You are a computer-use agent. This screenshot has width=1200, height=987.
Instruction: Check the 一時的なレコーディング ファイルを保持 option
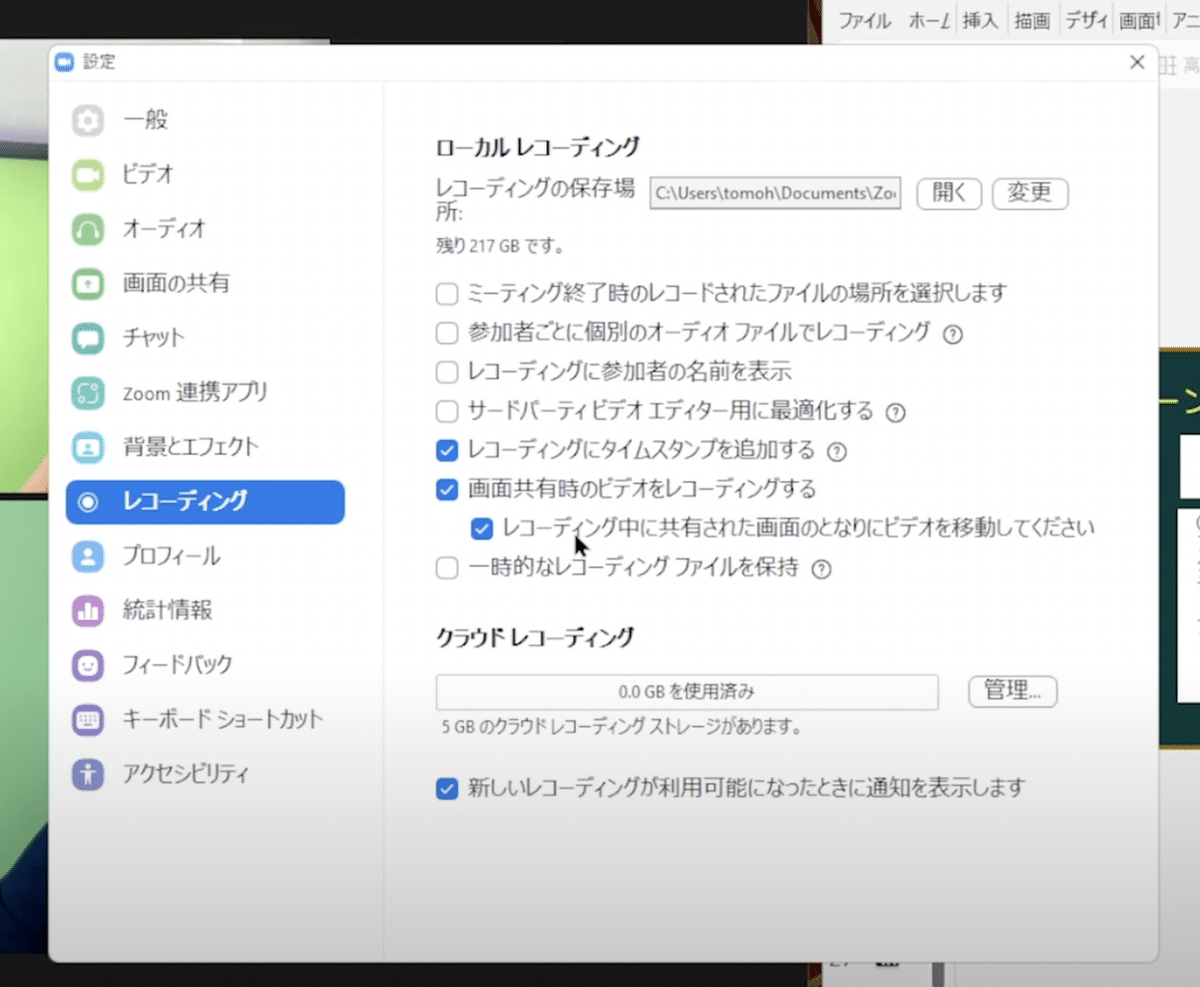coord(446,567)
